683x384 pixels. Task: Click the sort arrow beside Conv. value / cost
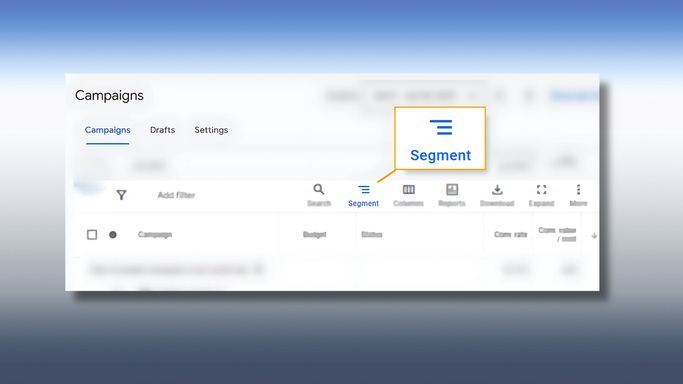(594, 236)
